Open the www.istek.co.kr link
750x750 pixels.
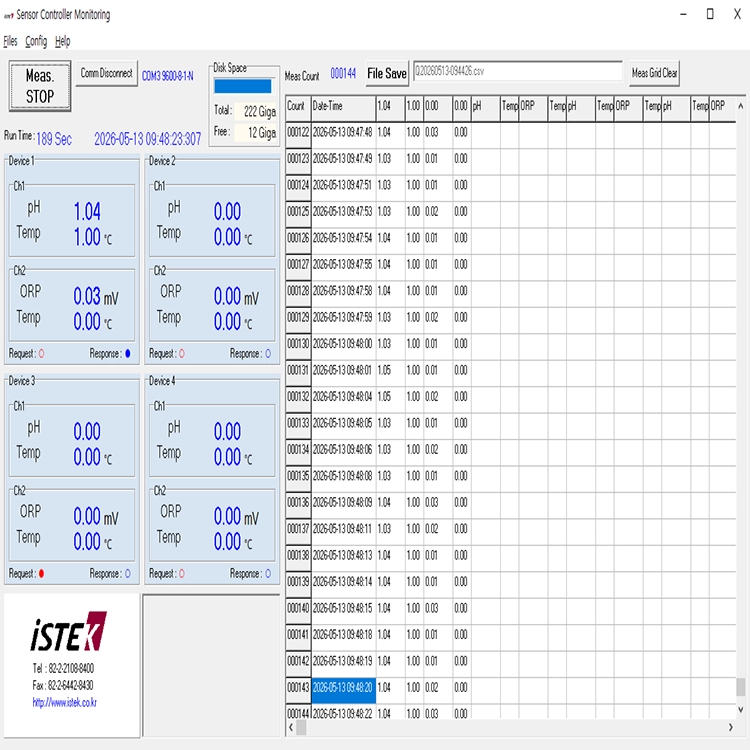click(65, 702)
